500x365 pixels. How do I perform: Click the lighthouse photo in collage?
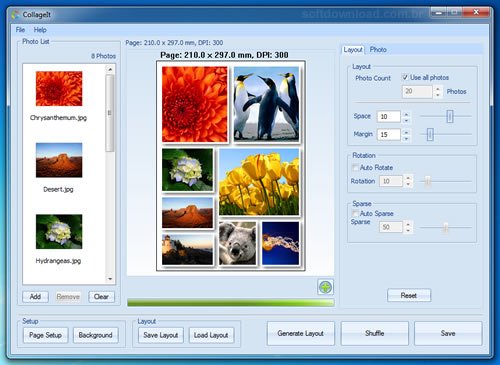point(187,249)
